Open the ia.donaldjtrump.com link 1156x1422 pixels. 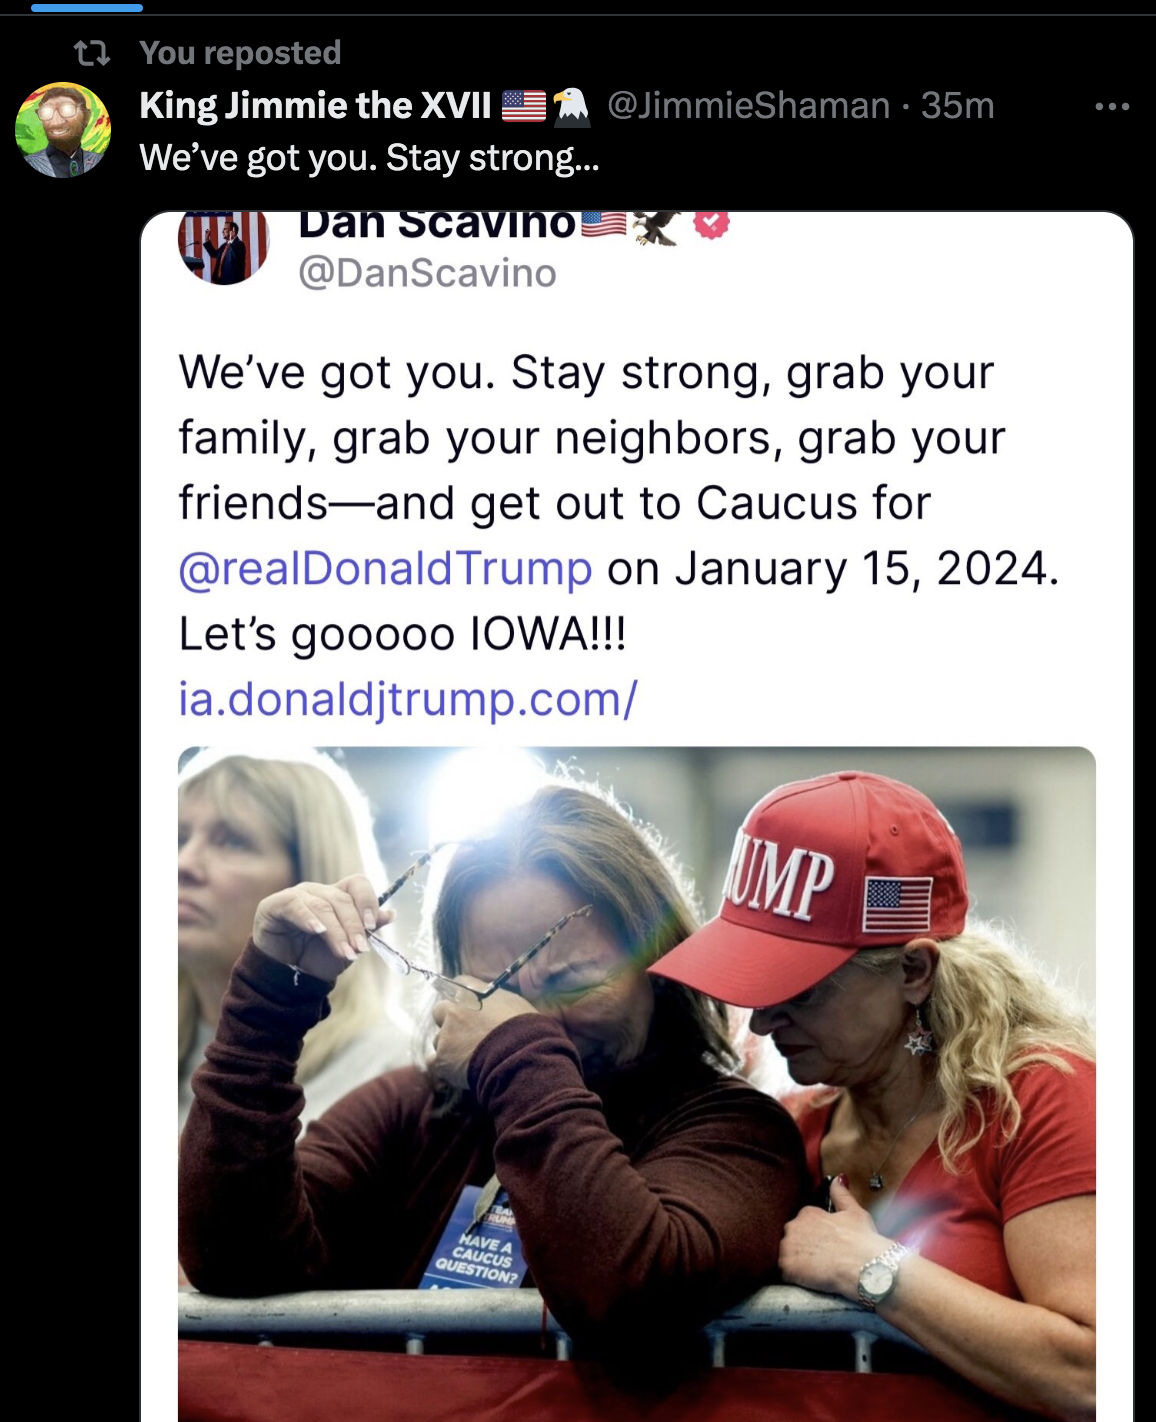coord(408,699)
